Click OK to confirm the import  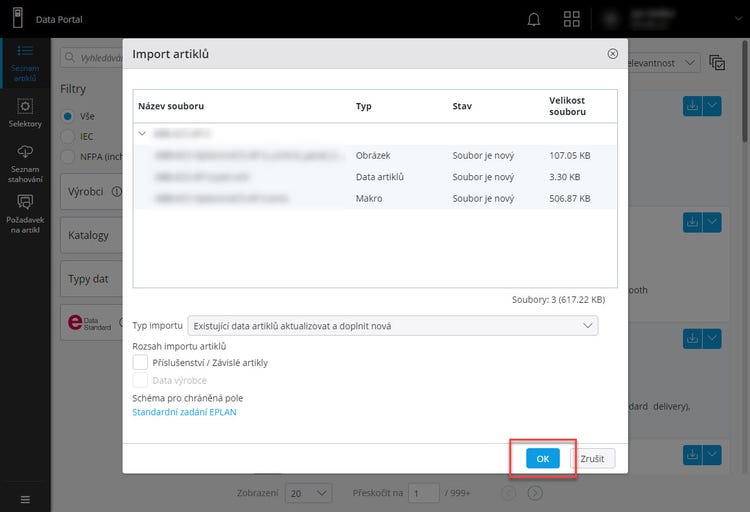[x=542, y=458]
